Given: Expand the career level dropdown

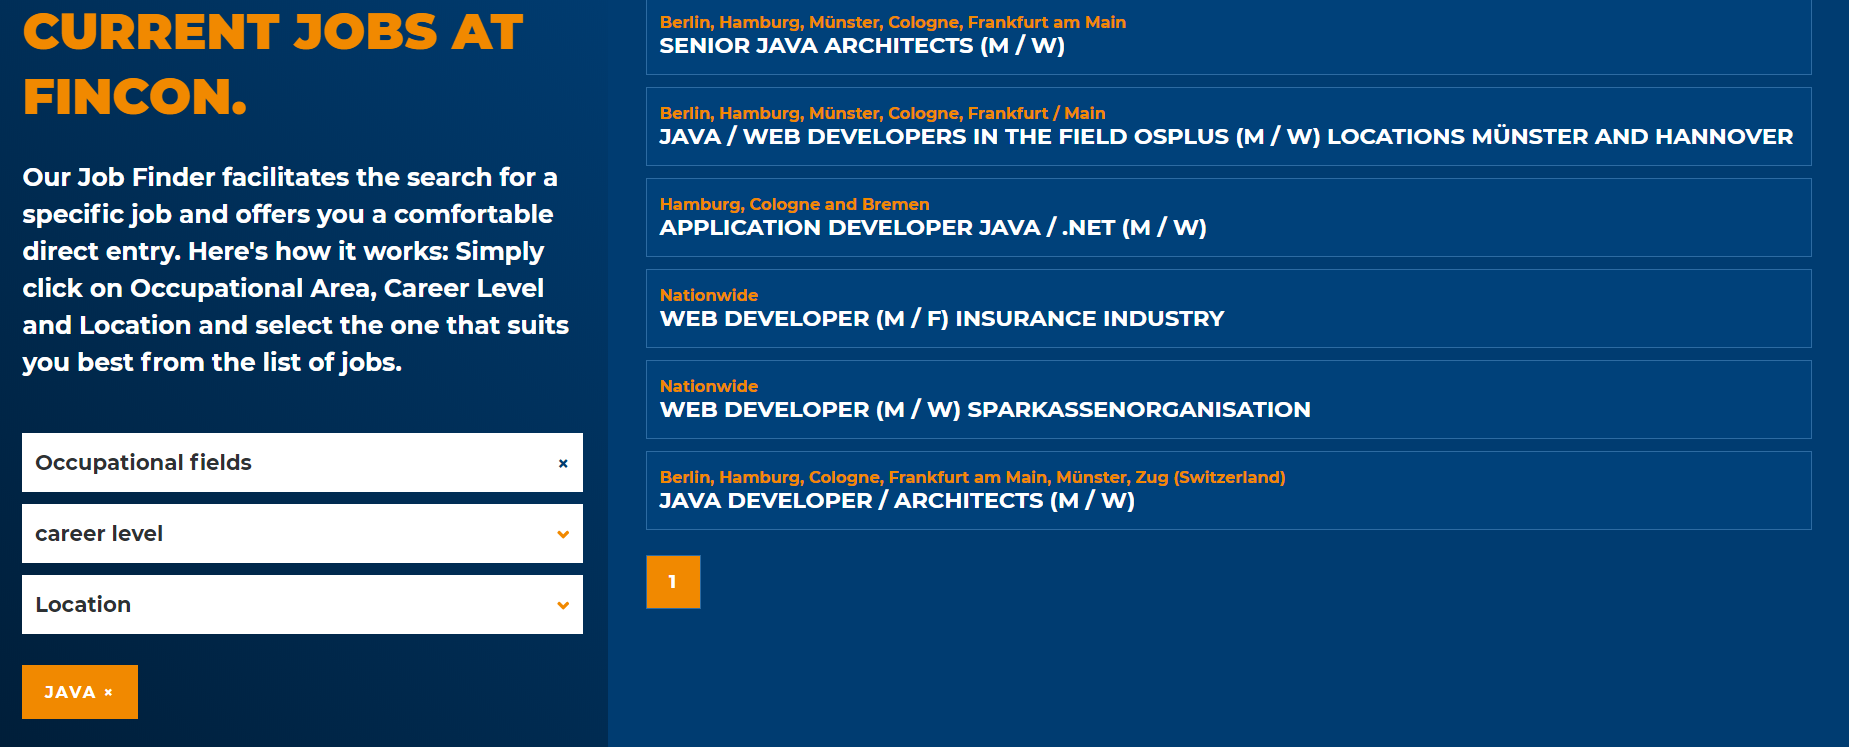Looking at the screenshot, I should pos(302,533).
